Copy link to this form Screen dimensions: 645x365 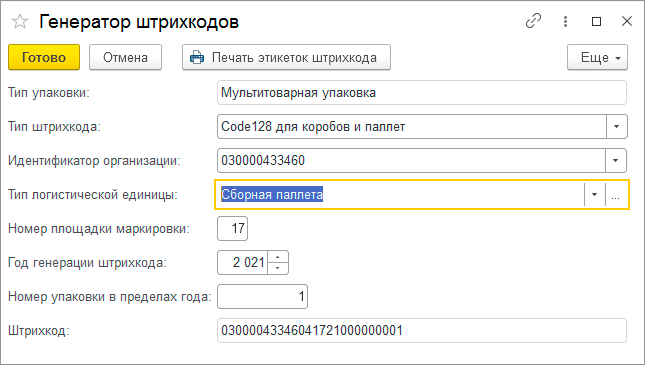[534, 21]
